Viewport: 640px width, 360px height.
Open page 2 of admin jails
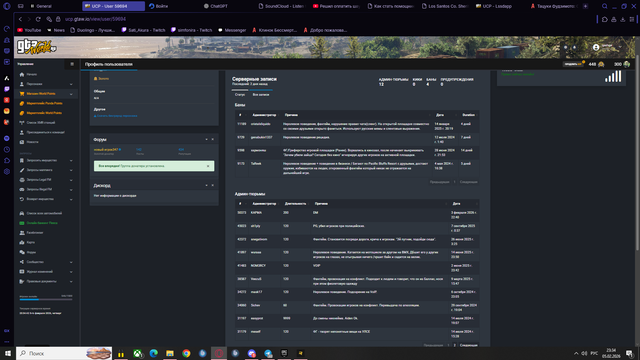coord(455,345)
